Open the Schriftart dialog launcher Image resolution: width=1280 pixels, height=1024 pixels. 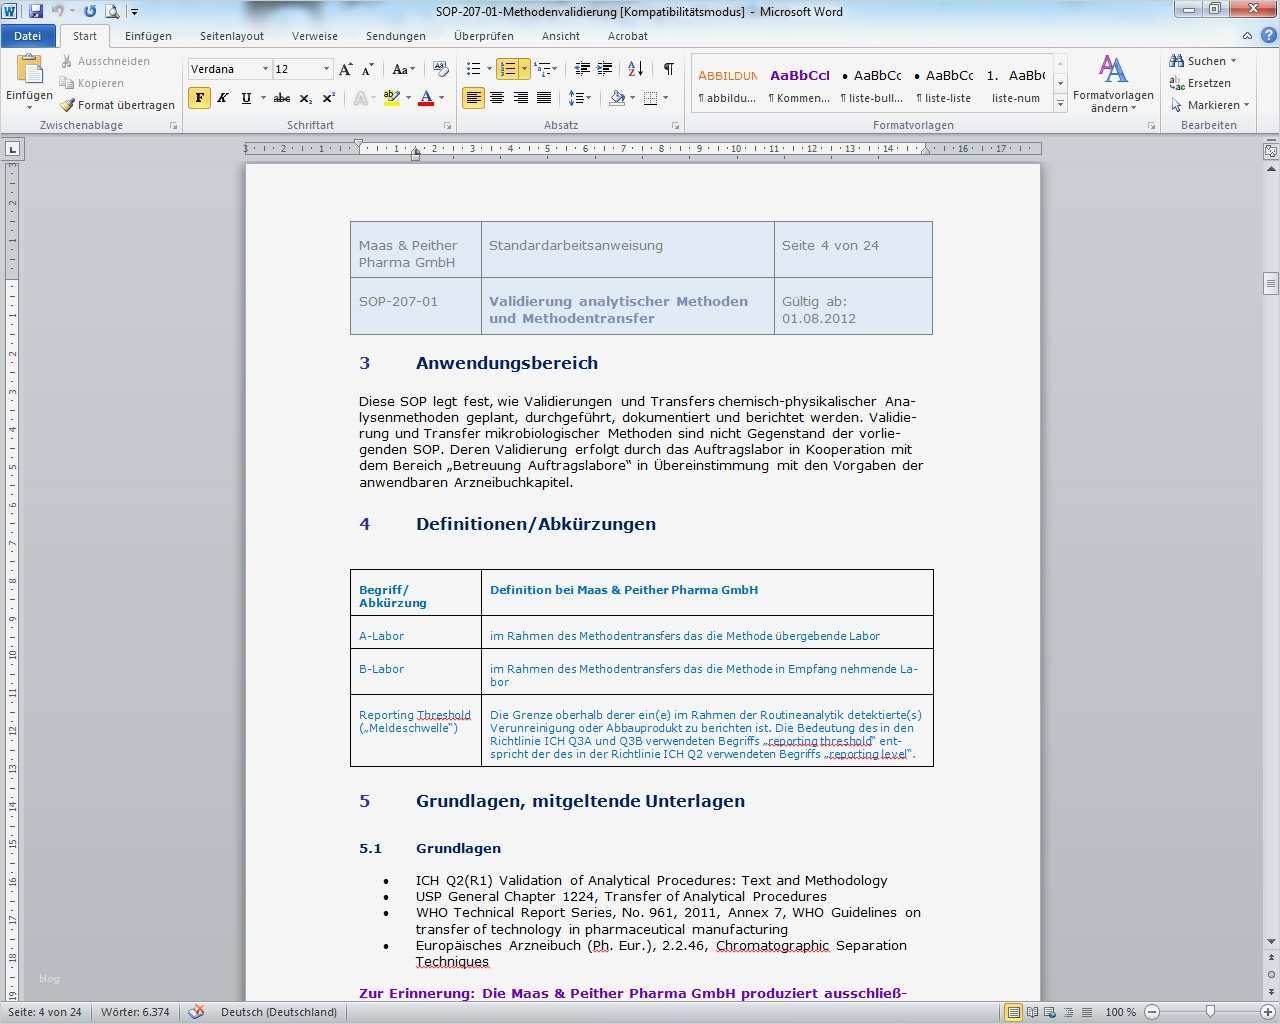[447, 126]
